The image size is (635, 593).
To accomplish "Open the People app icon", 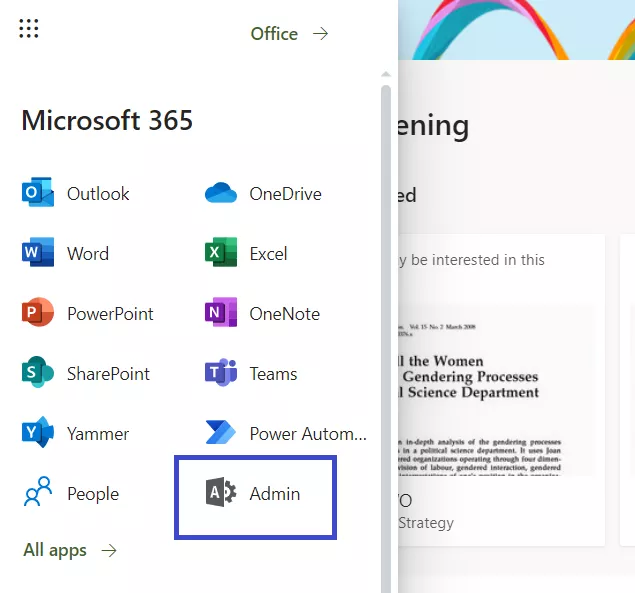I will [x=38, y=492].
